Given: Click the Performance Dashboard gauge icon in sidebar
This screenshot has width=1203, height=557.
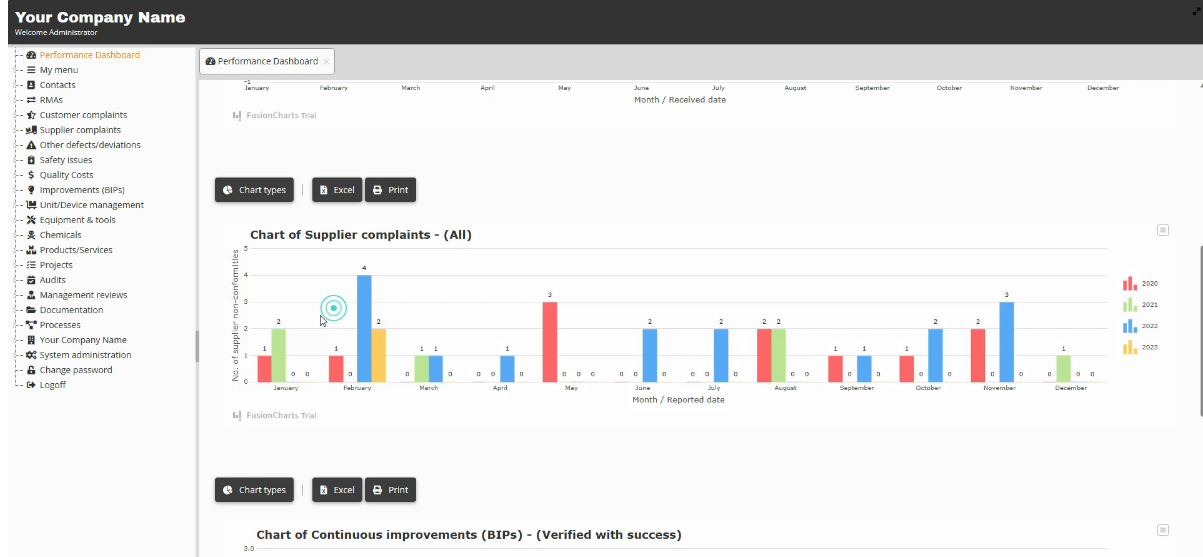Looking at the screenshot, I should tap(31, 55).
